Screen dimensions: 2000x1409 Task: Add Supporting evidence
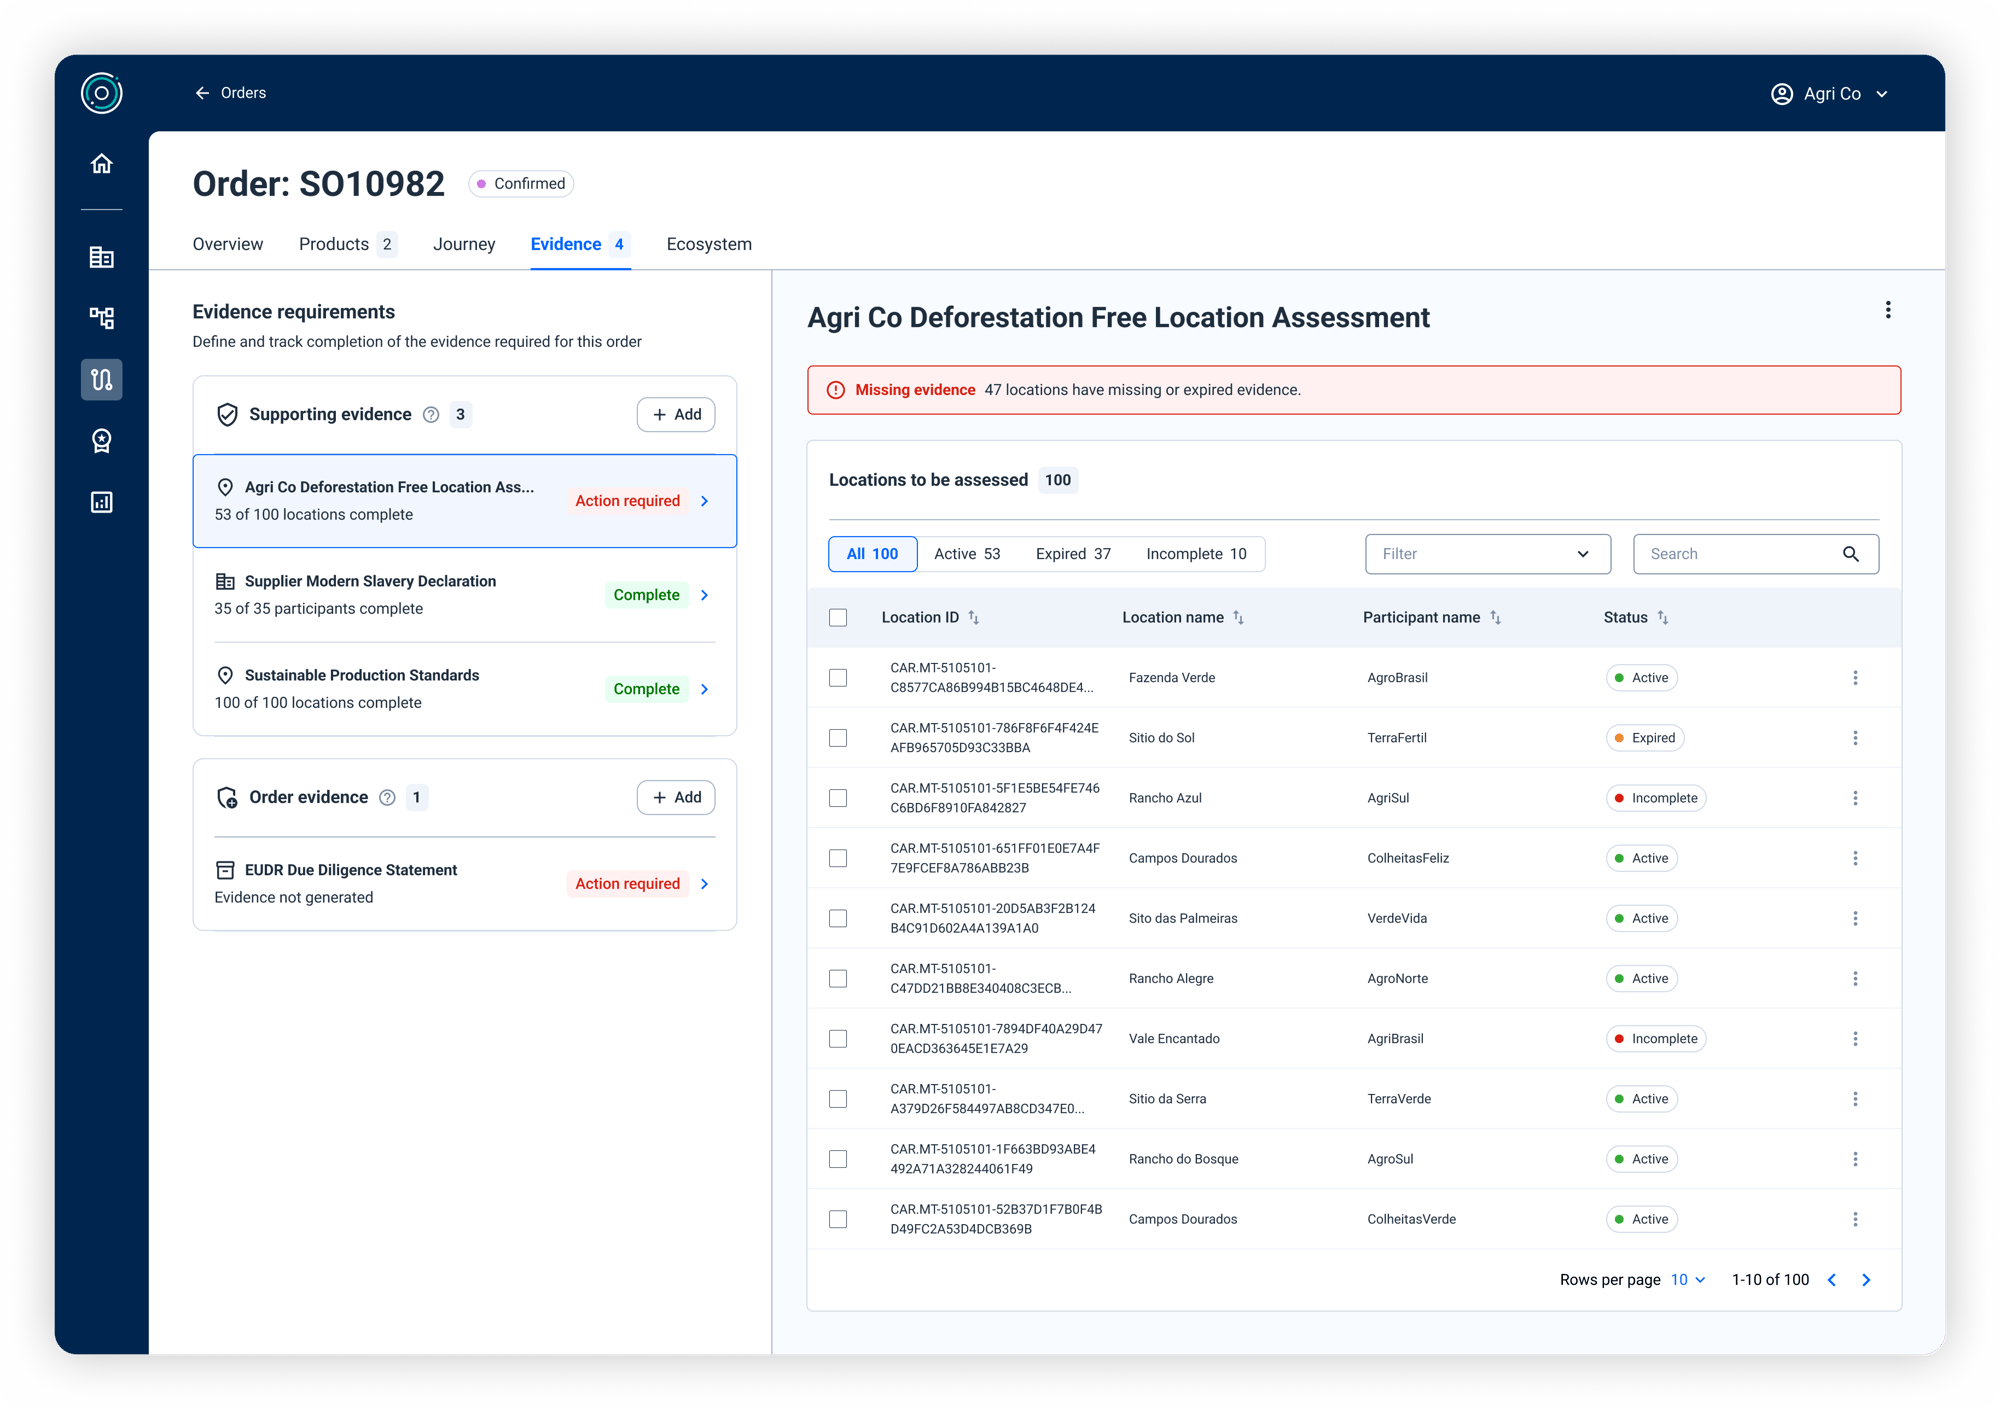coord(676,414)
